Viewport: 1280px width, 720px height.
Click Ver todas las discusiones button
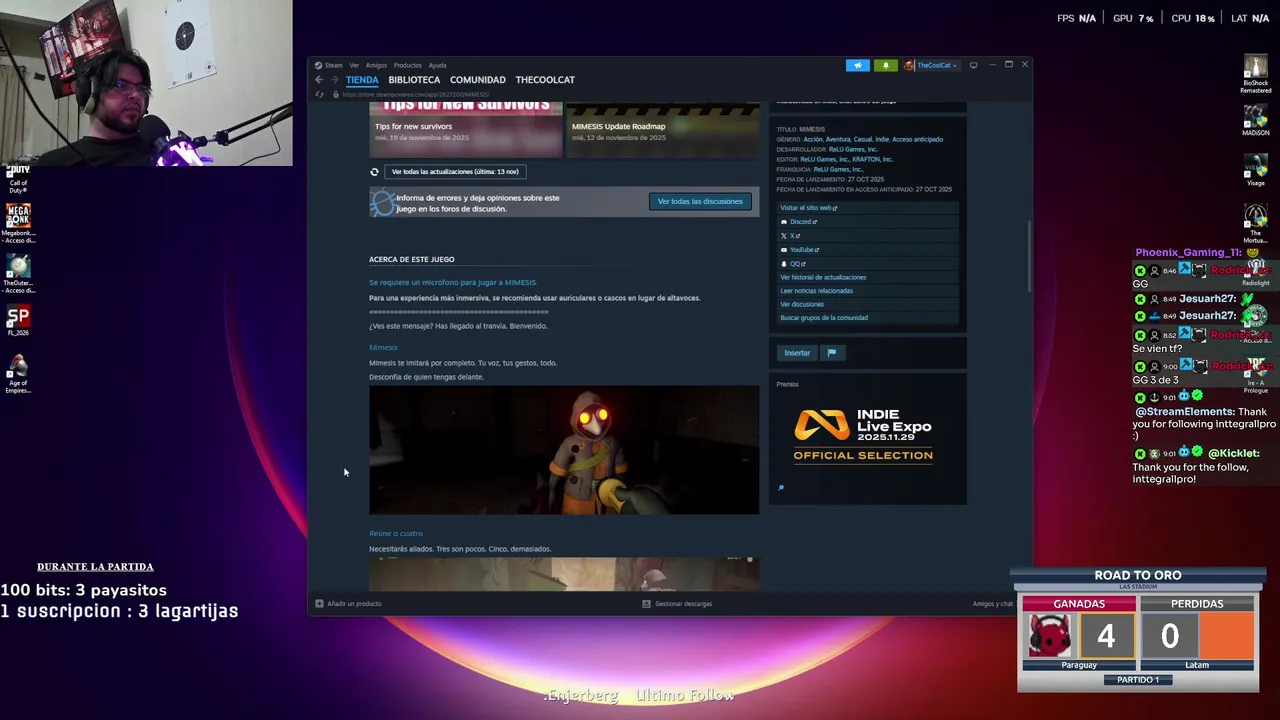700,201
